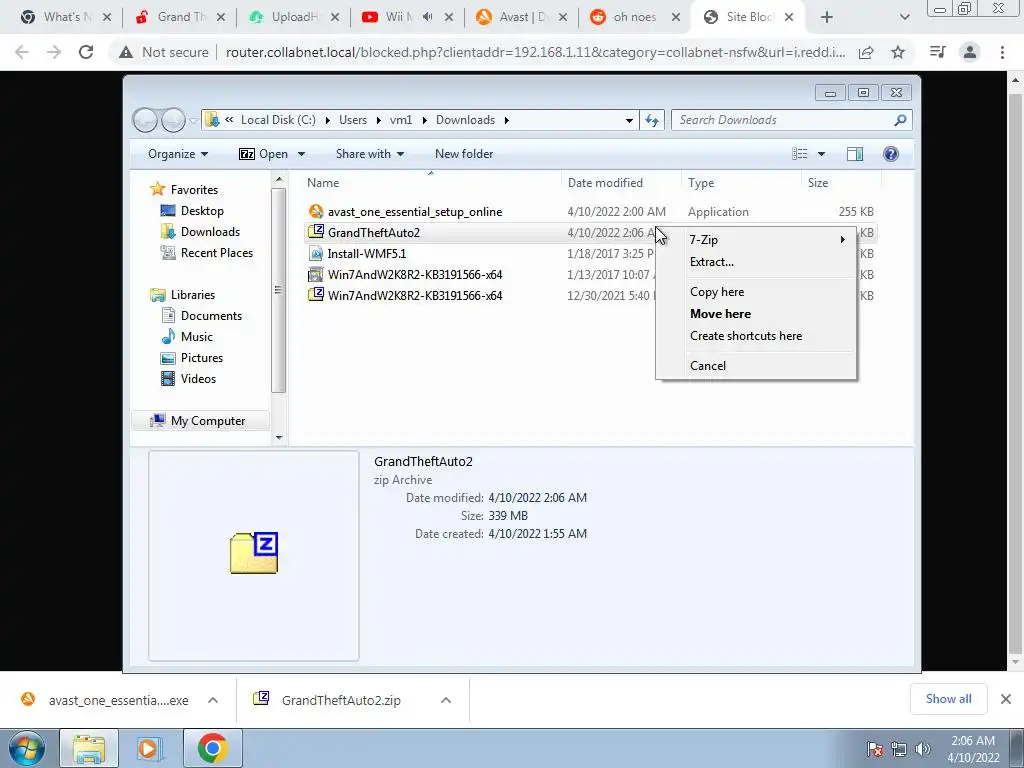1024x768 pixels.
Task: Click the navigation pane scrollbar down arrow
Action: point(279,438)
